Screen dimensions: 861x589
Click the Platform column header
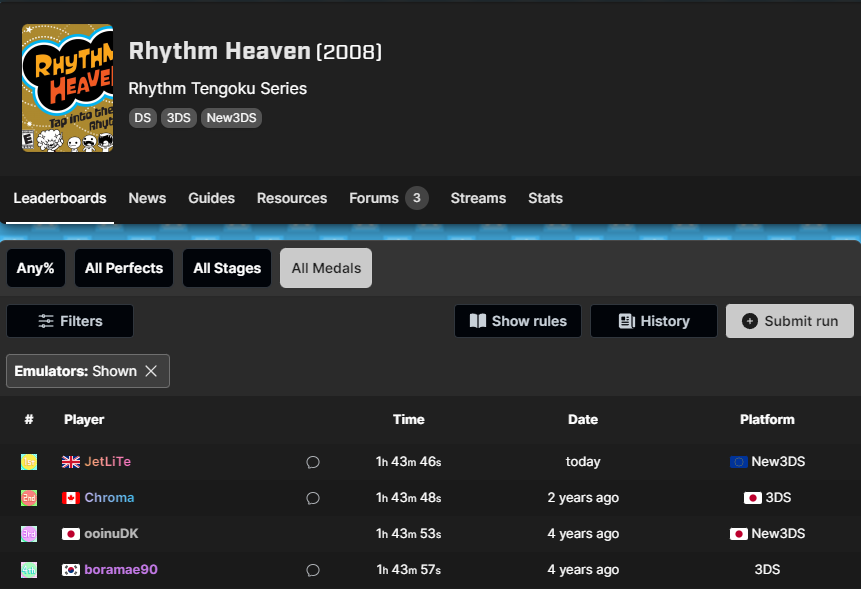point(767,419)
